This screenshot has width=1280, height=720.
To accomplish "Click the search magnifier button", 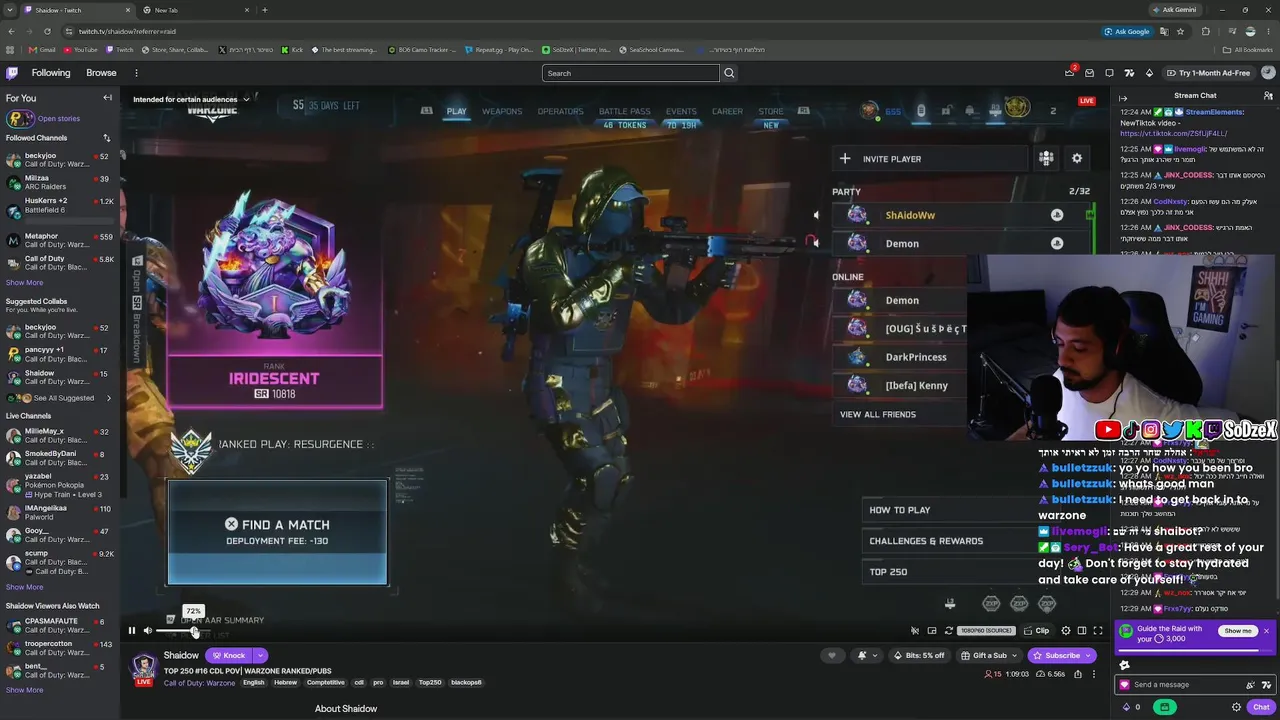I will point(729,73).
